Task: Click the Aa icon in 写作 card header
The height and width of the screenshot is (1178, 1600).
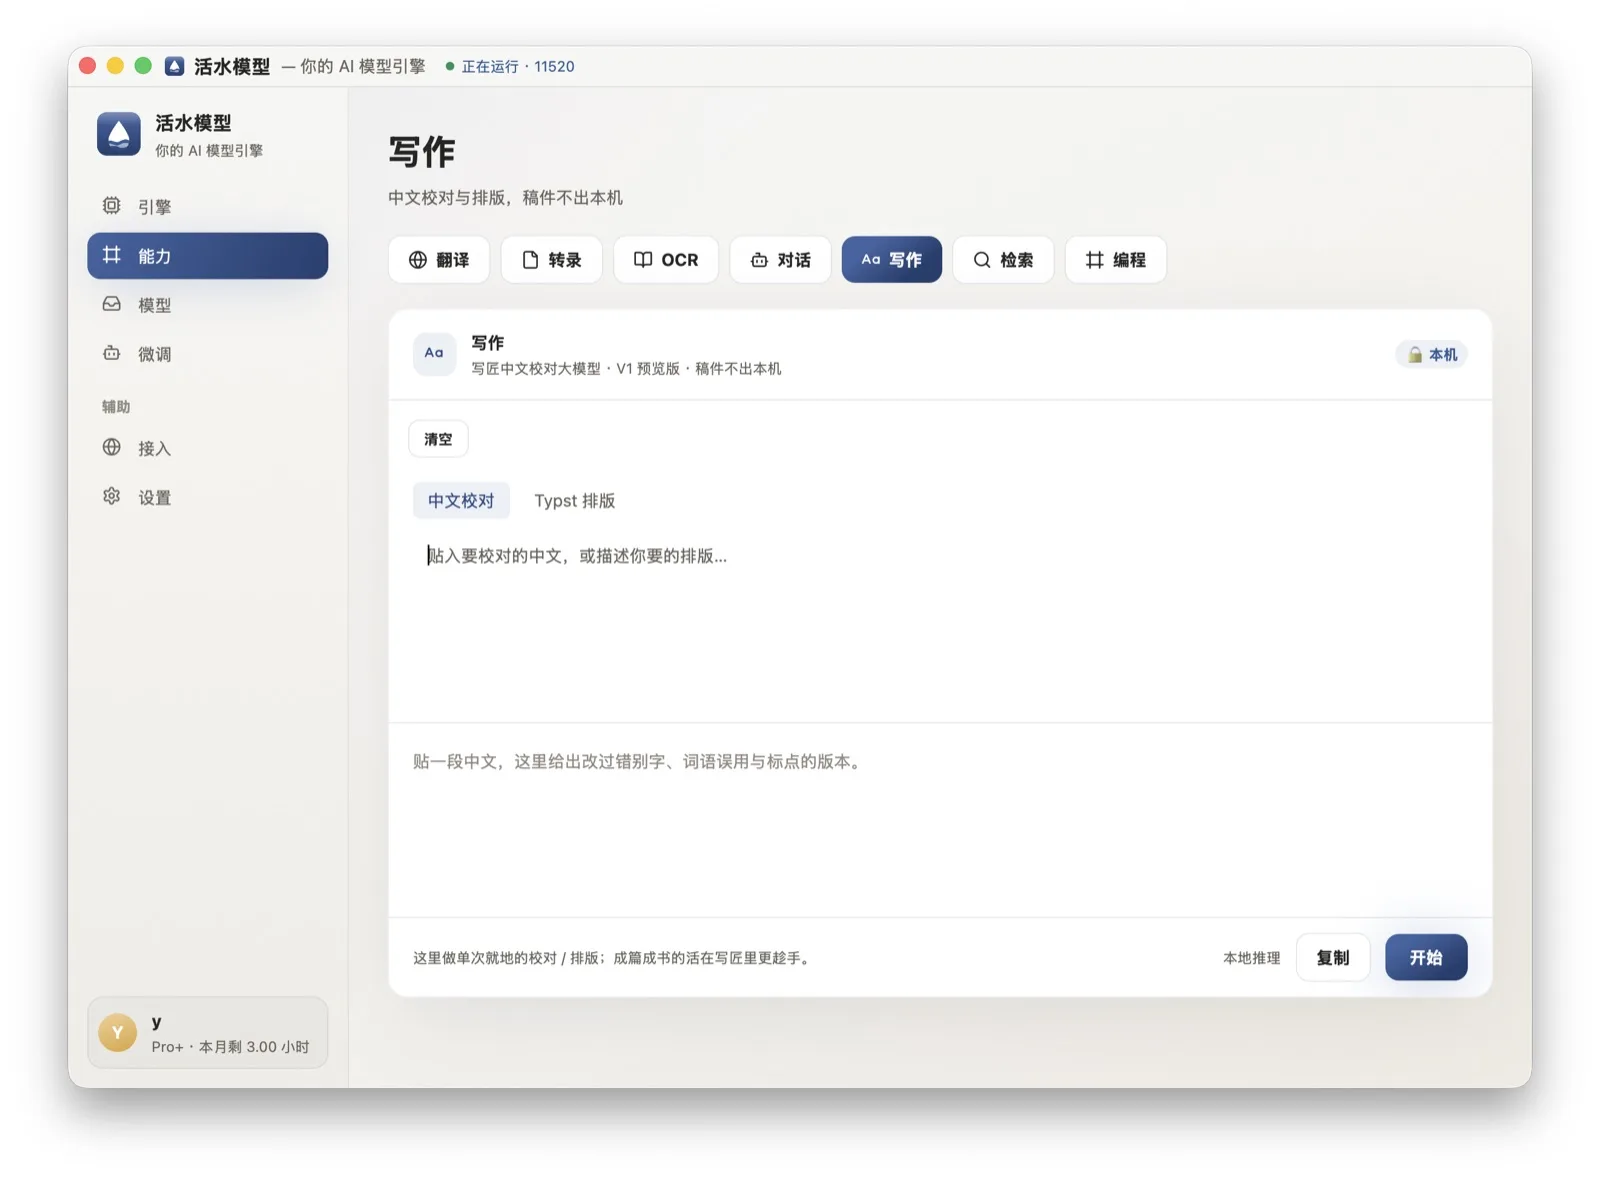Action: click(434, 354)
